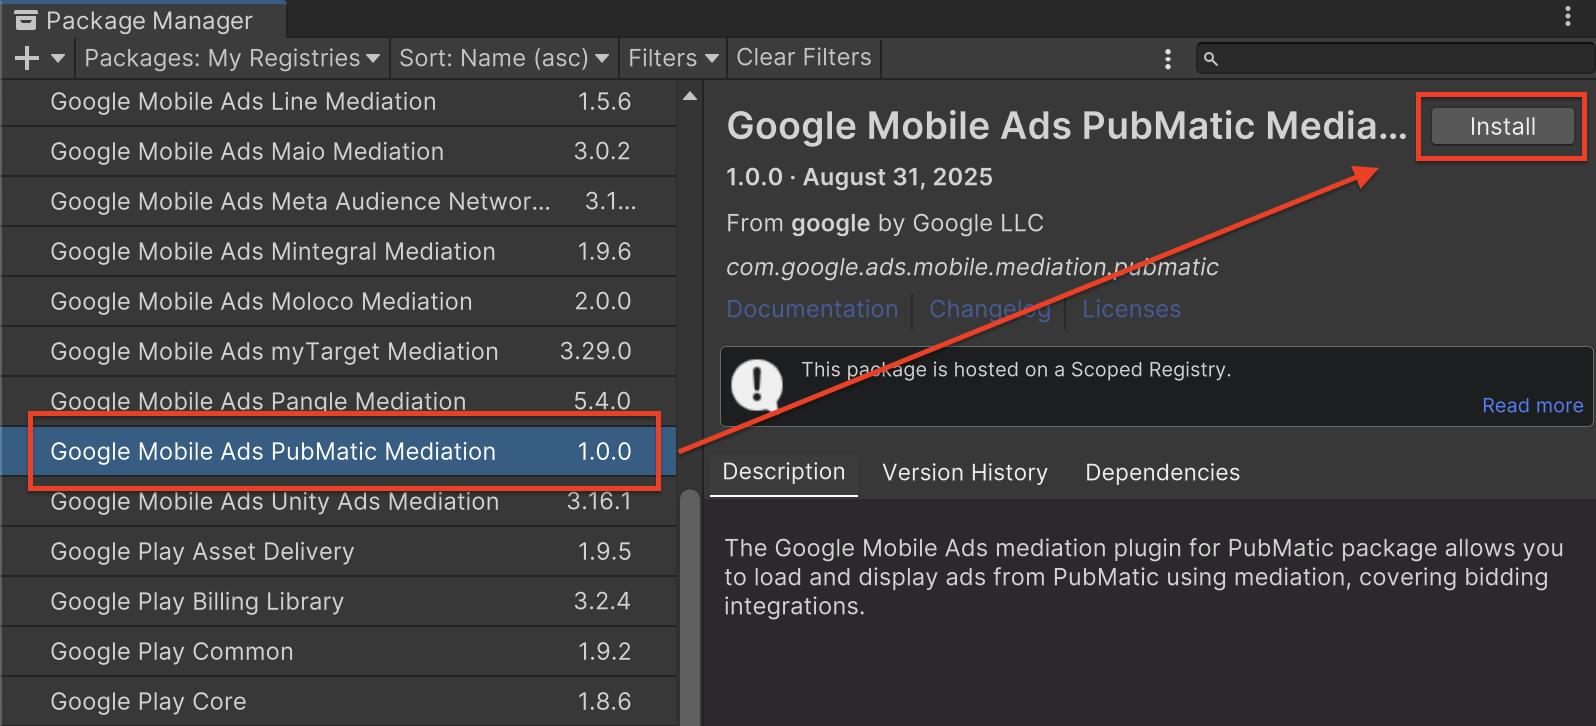Open the toolbar three-dot options menu
The height and width of the screenshot is (726, 1596).
click(1167, 59)
